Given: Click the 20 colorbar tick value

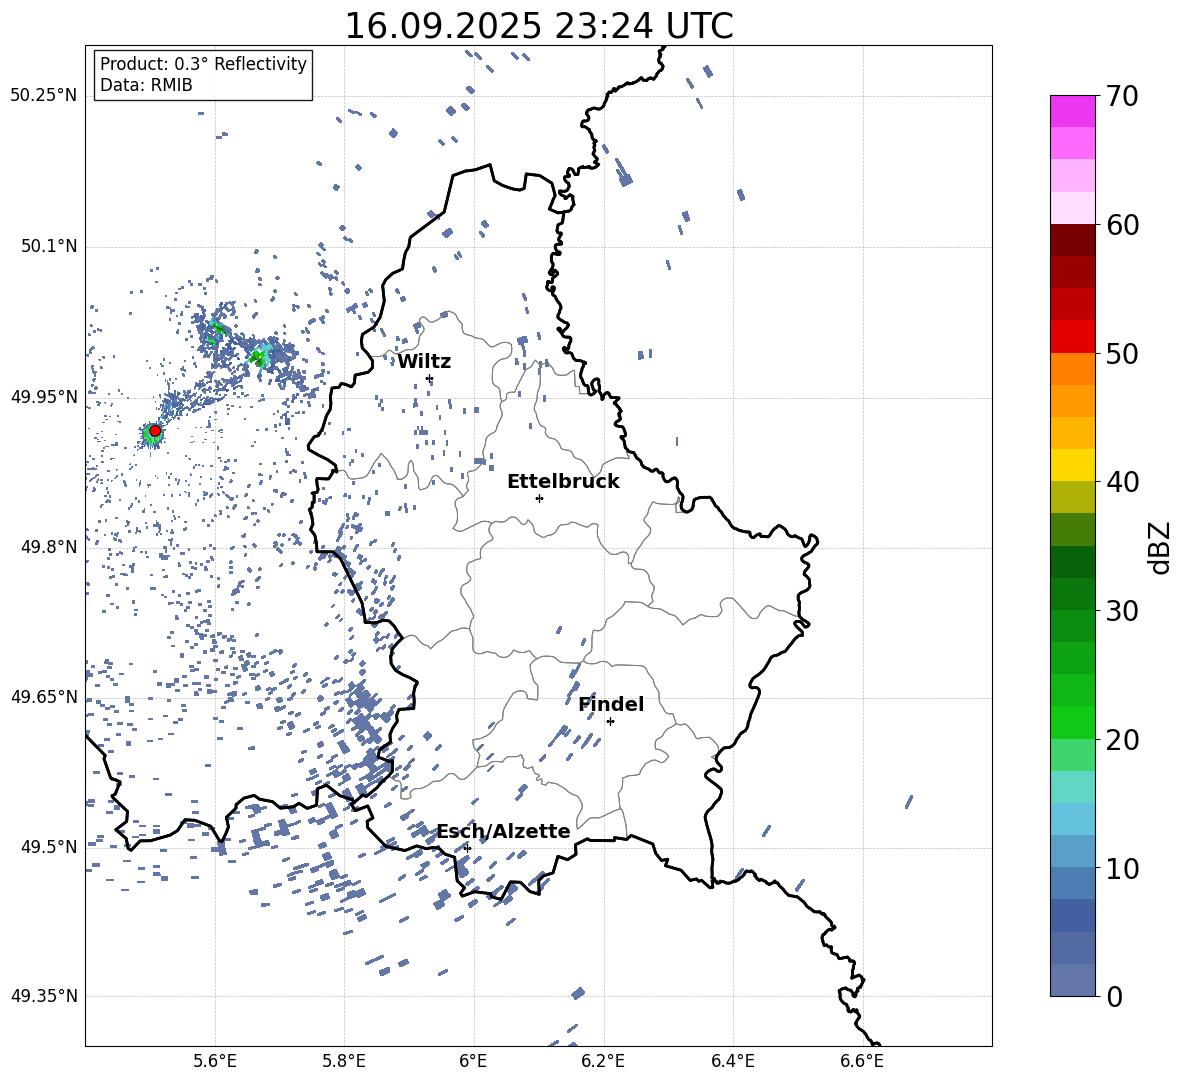Looking at the screenshot, I should [x=1122, y=740].
